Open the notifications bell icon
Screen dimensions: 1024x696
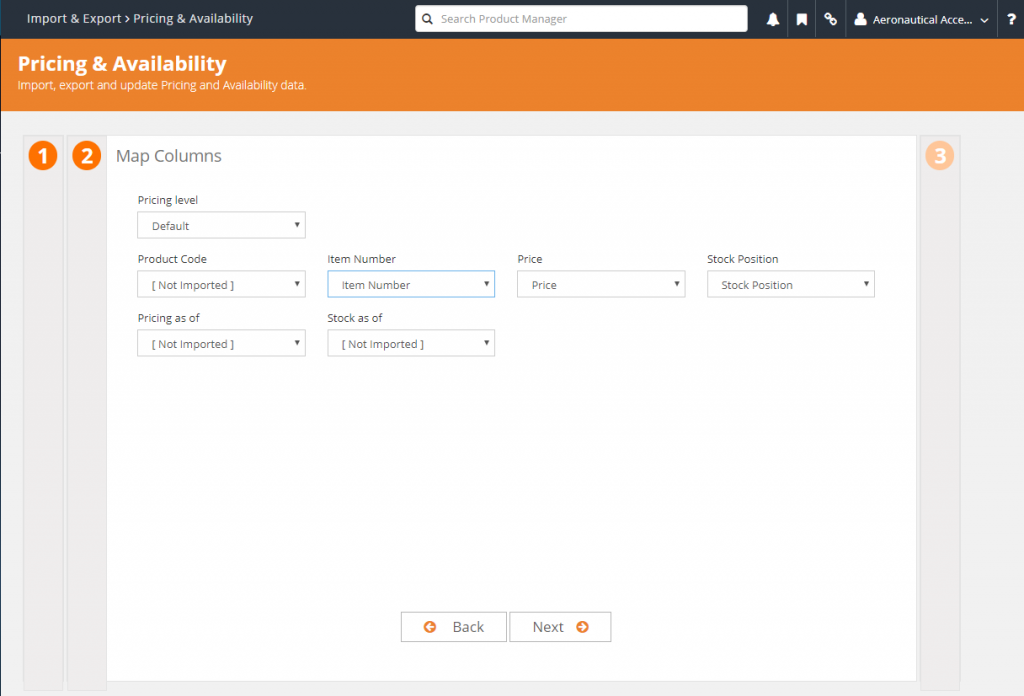tap(771, 18)
